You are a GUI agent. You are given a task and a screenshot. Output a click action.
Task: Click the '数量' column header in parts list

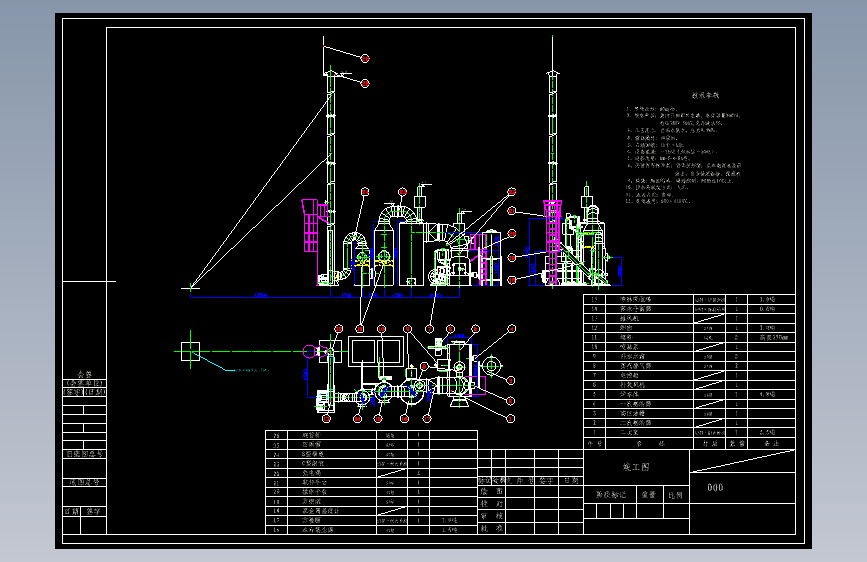pyautogui.click(x=737, y=444)
